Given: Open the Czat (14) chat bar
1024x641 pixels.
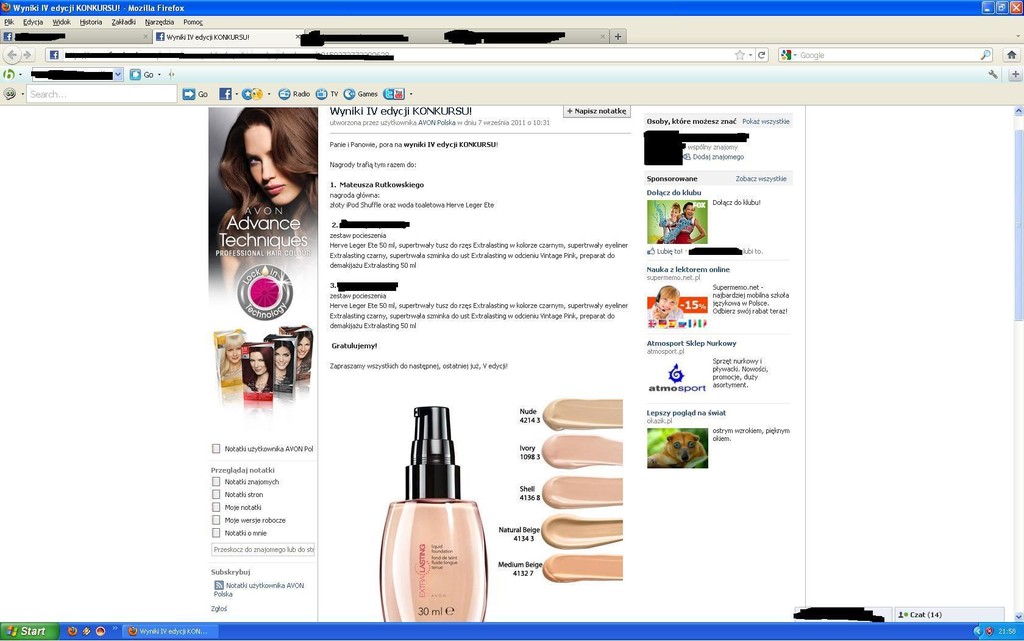Looking at the screenshot, I should (x=949, y=614).
